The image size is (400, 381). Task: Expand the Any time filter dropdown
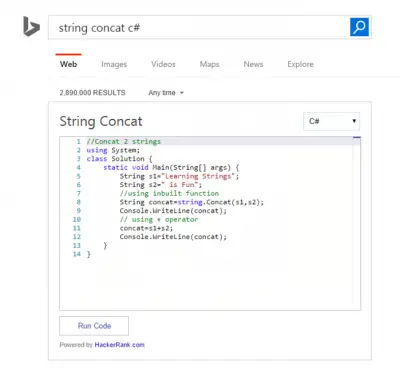pos(166,93)
